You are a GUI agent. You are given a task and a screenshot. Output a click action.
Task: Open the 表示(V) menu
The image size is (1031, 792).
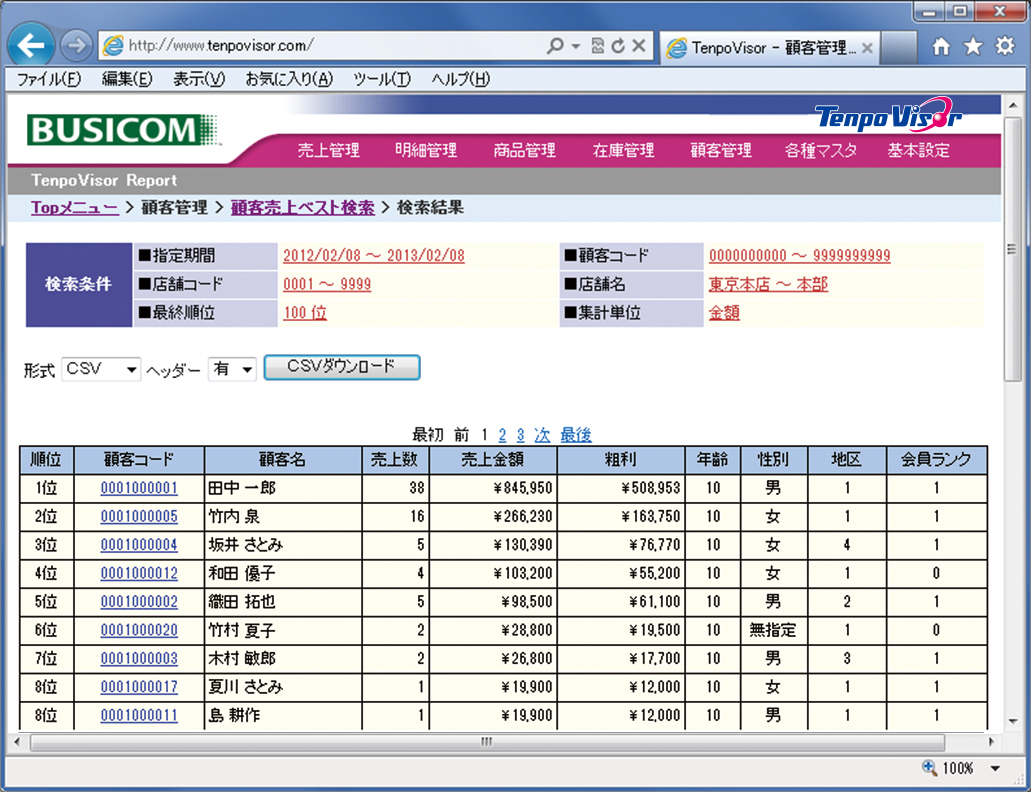[199, 80]
